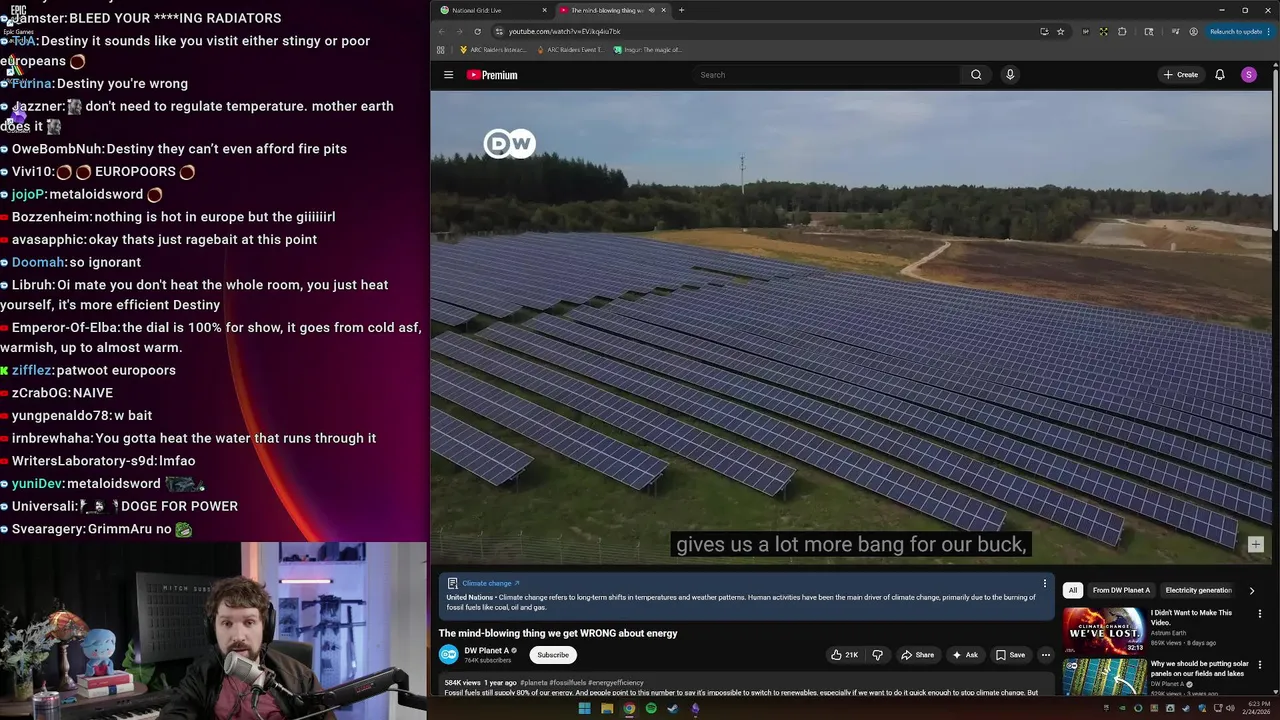Click the YouTube search magnifier button
The height and width of the screenshot is (720, 1280).
[x=976, y=75]
